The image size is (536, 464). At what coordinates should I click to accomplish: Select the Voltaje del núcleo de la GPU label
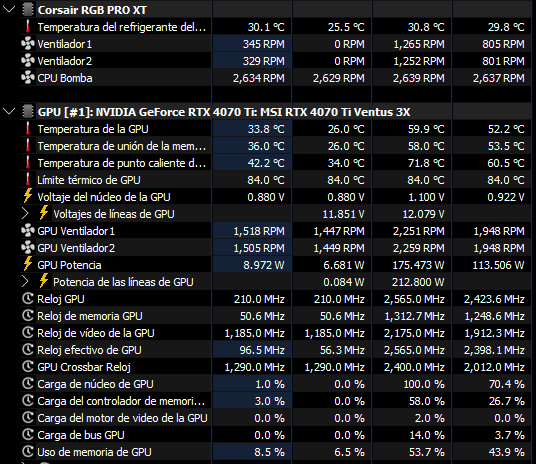104,197
